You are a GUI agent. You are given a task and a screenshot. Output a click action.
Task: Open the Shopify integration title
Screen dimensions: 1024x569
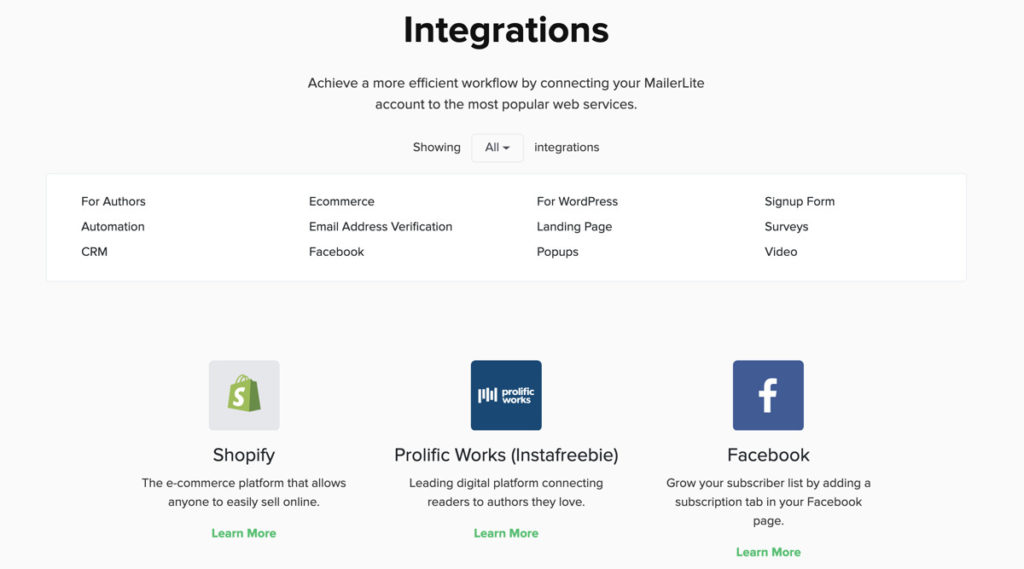coord(244,455)
